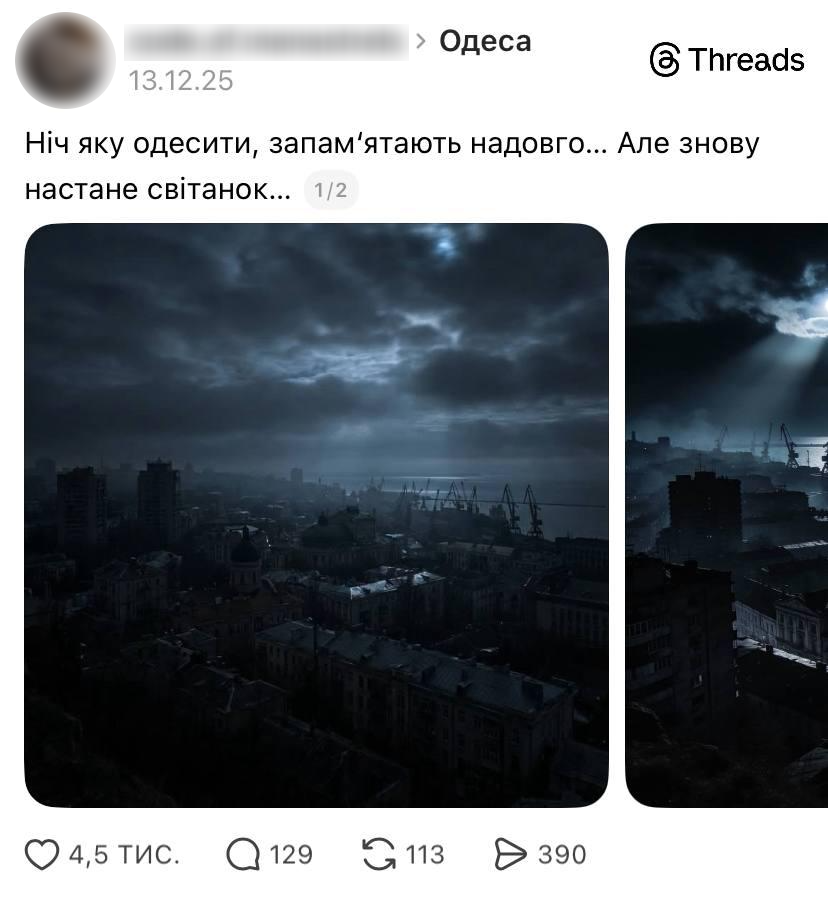Open the second photo with light rays

click(727, 515)
